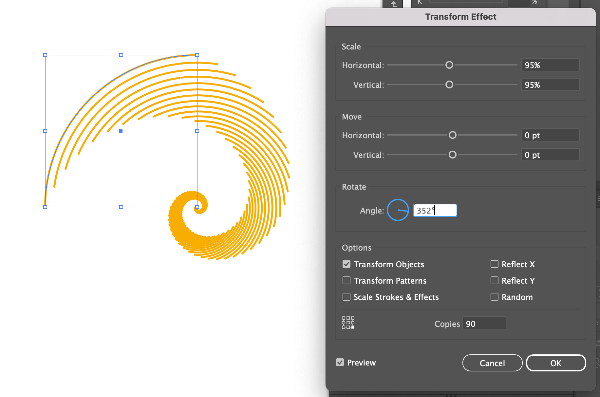Click the top-middle bounding box handle

(121, 55)
